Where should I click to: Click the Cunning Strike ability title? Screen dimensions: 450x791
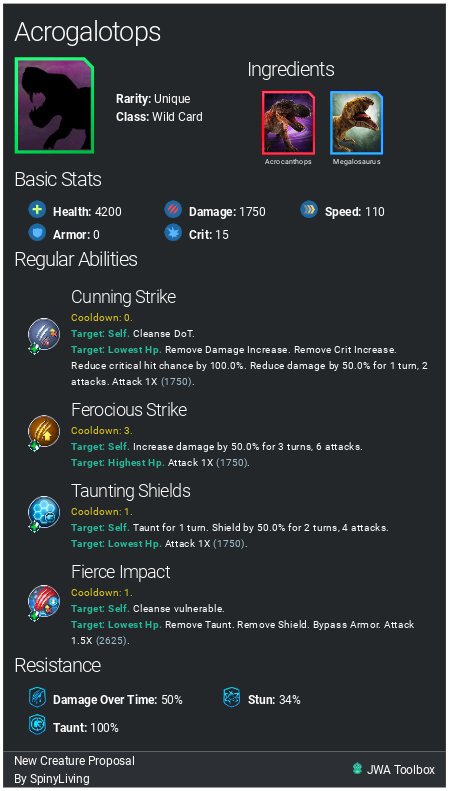tap(124, 297)
